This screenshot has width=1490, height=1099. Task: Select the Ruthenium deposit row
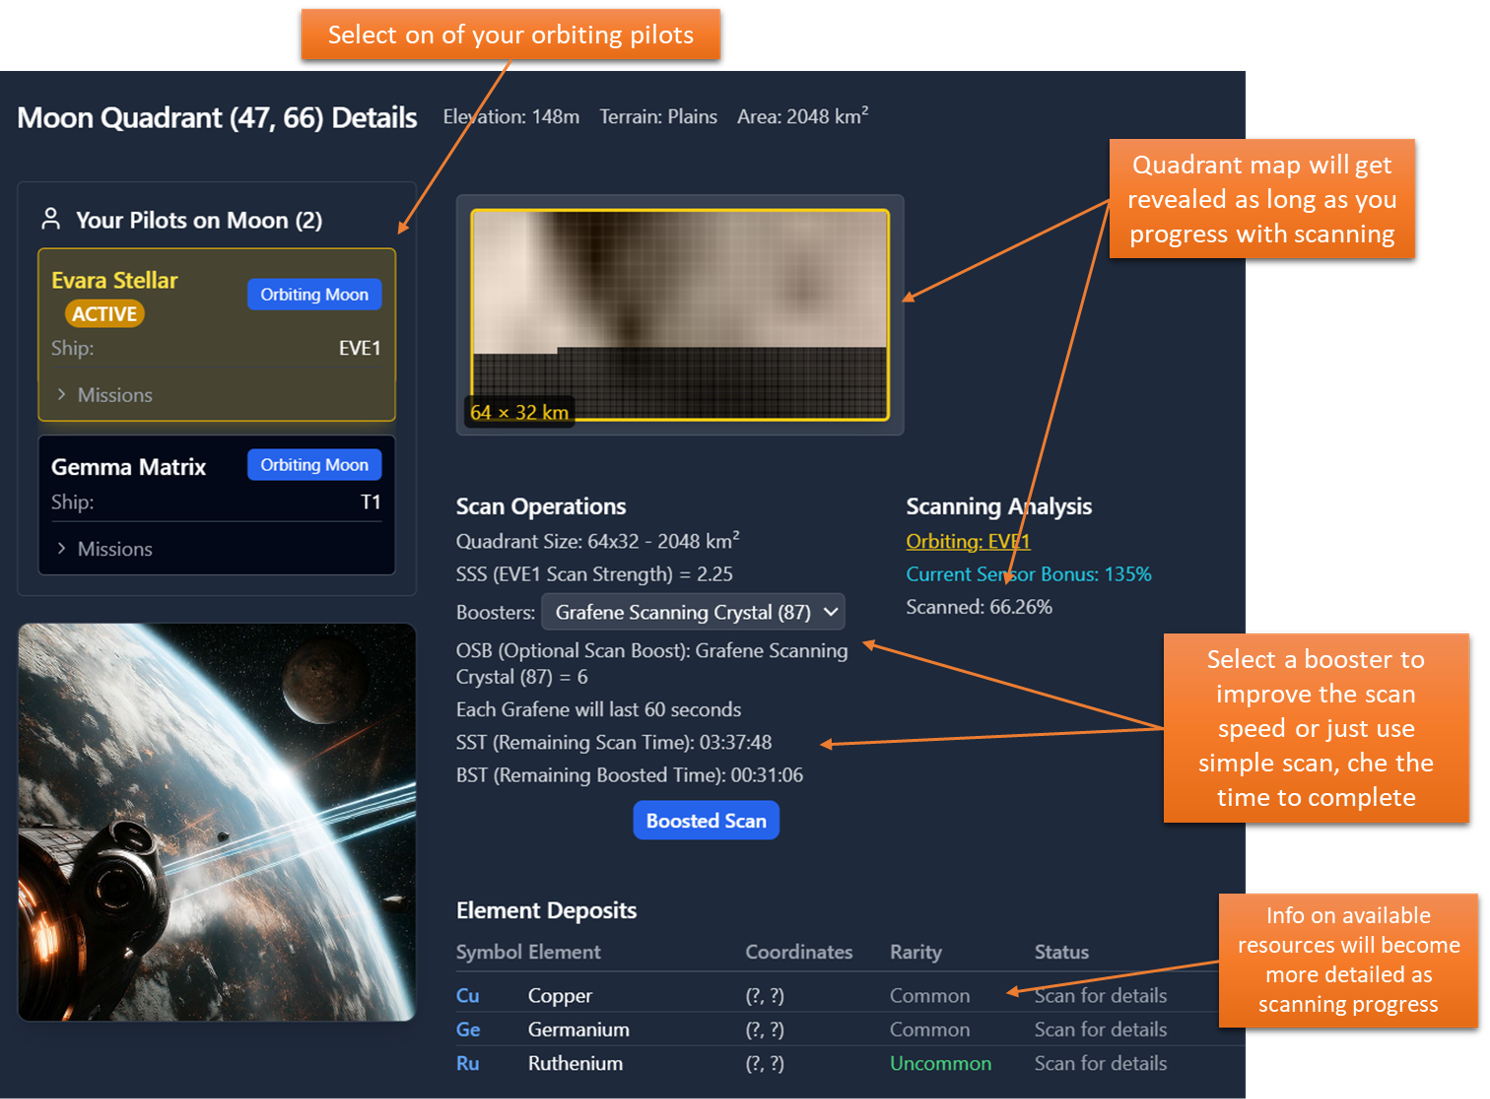click(x=575, y=1064)
